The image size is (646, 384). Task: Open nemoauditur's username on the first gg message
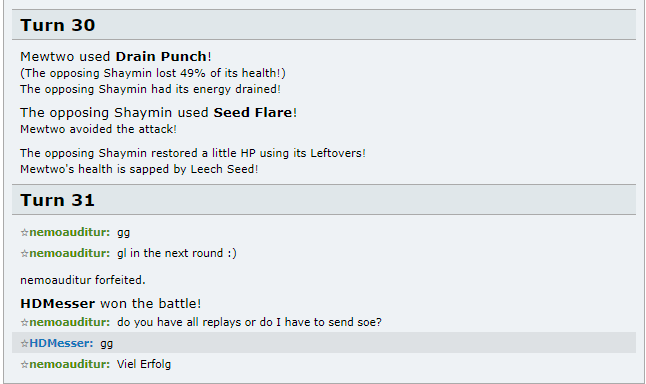pyautogui.click(x=70, y=232)
